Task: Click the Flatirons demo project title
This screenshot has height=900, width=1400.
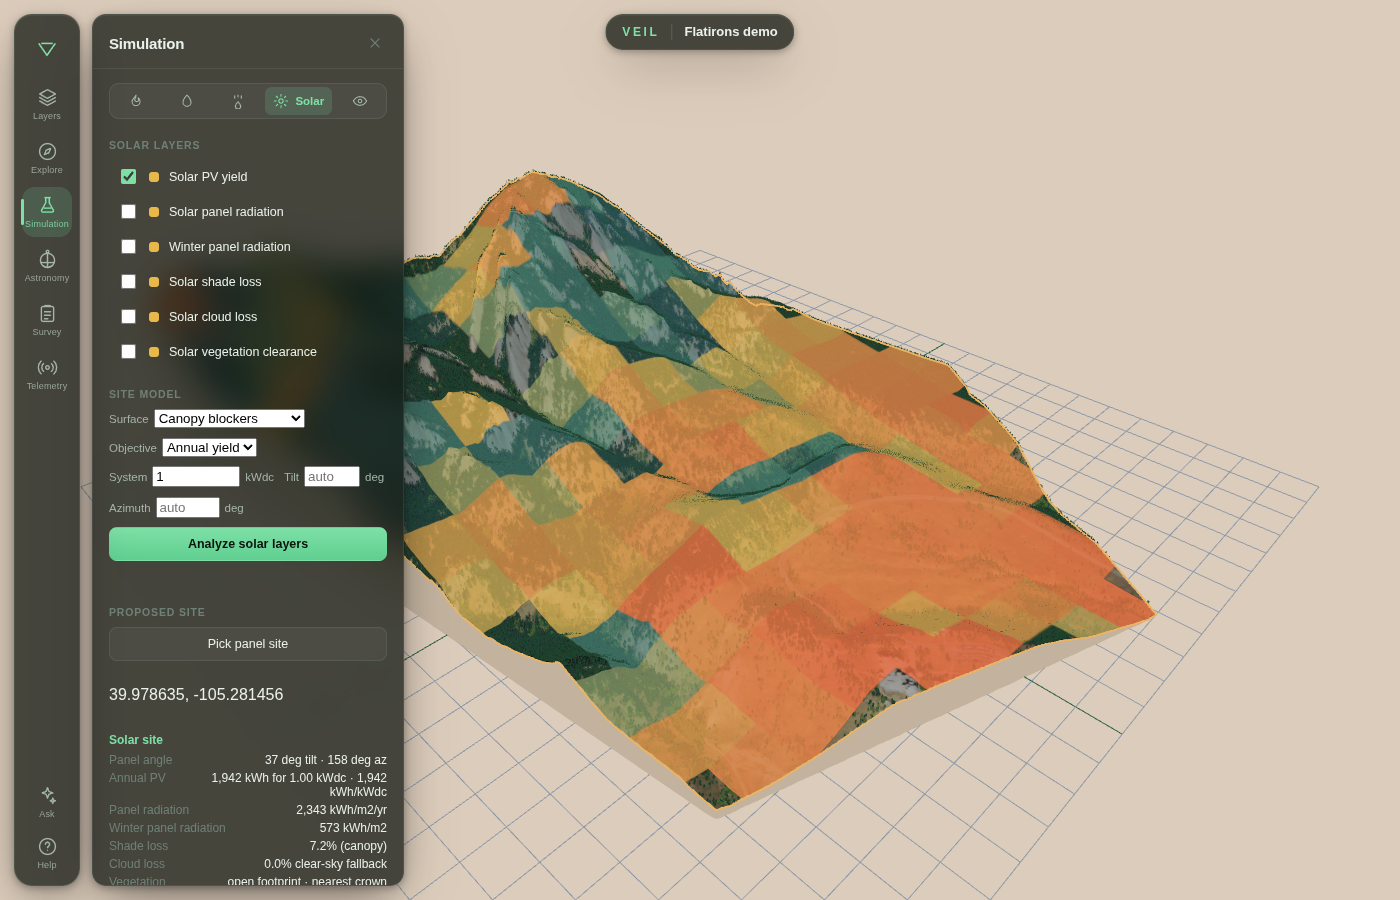Action: pos(731,32)
